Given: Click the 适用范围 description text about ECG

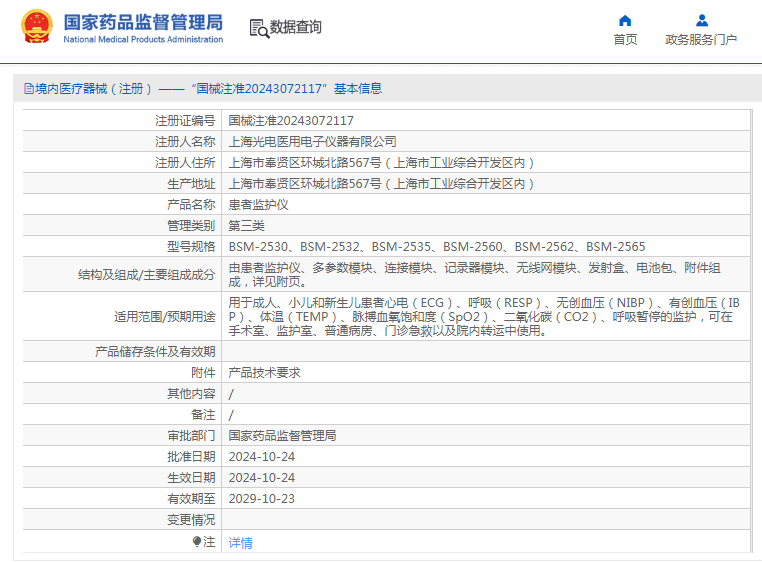Looking at the screenshot, I should (x=484, y=316).
